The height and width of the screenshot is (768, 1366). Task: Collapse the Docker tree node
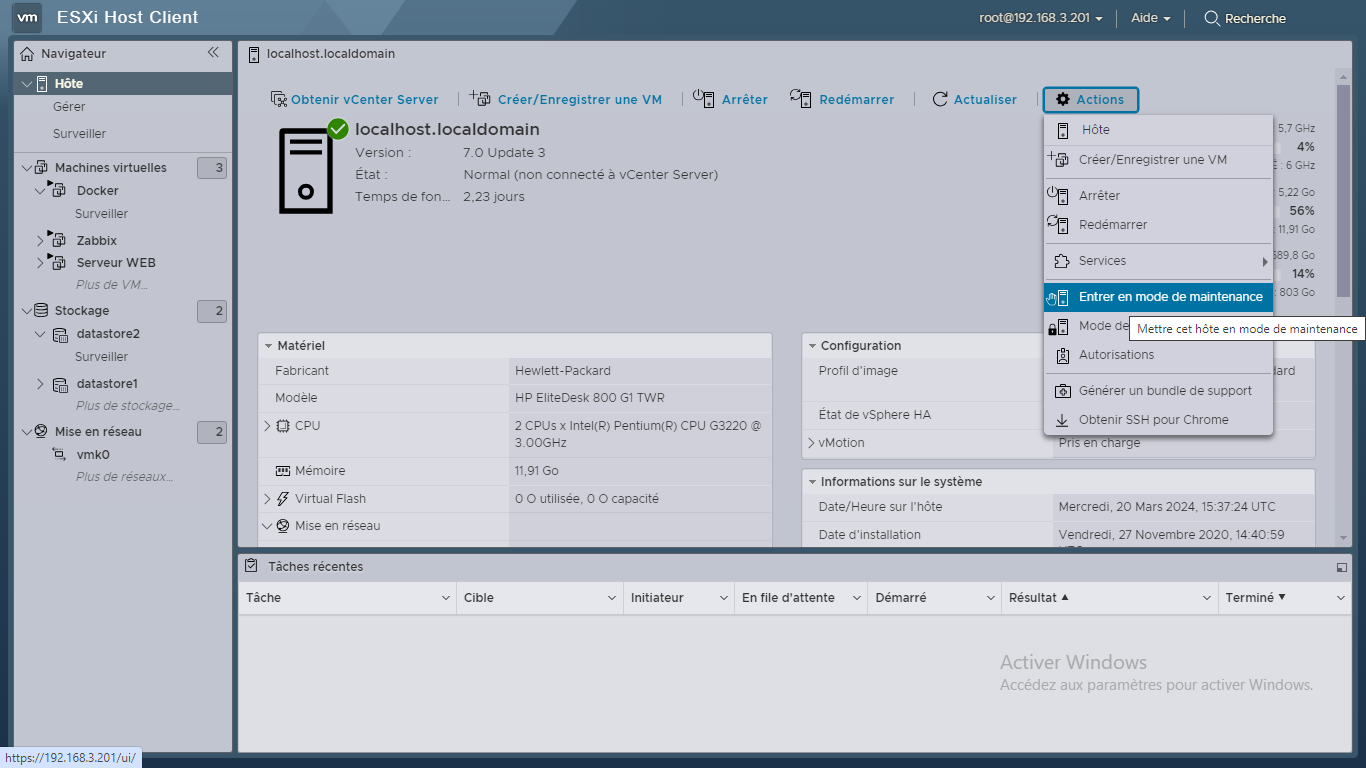pyautogui.click(x=41, y=190)
